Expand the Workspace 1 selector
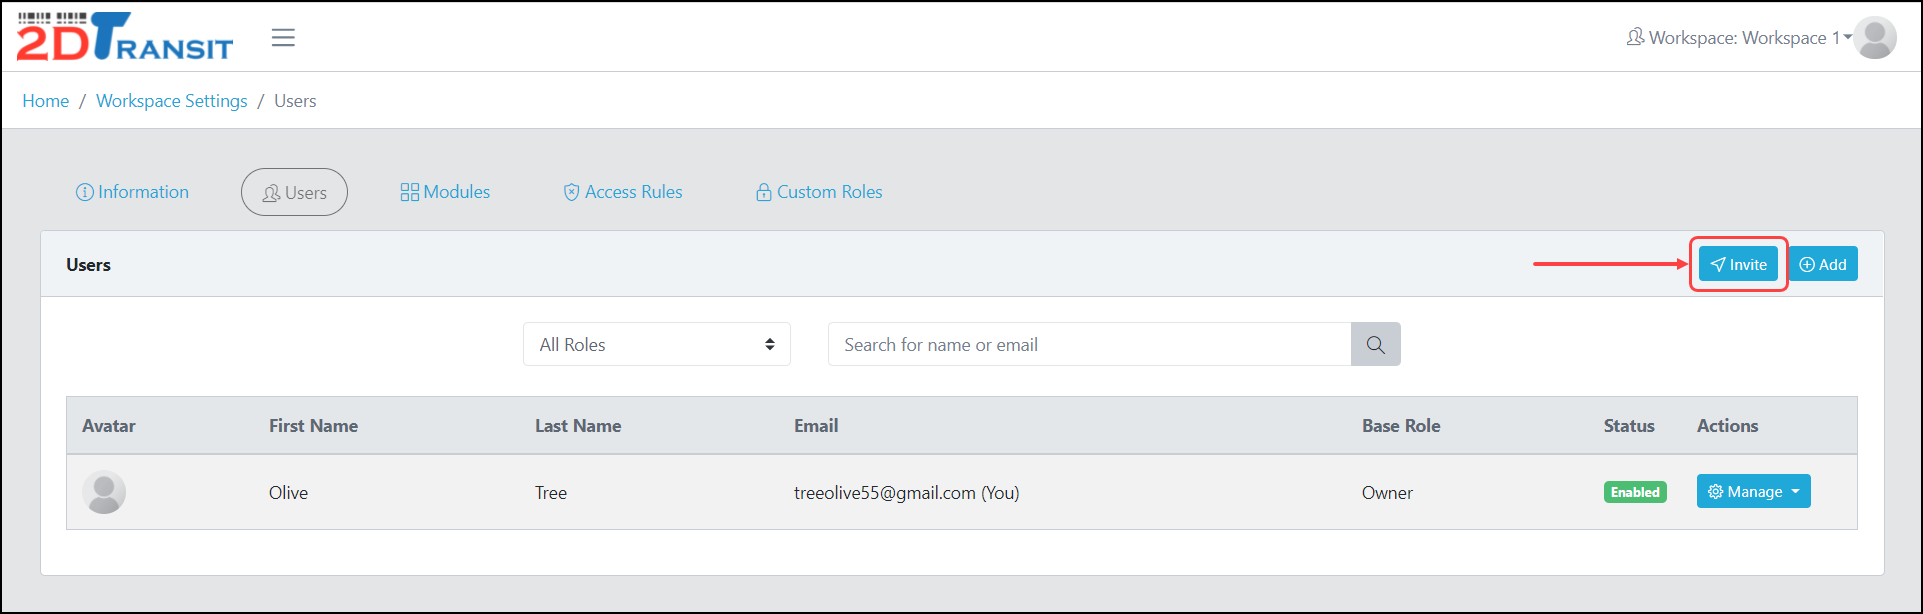The image size is (1923, 614). tap(1739, 38)
